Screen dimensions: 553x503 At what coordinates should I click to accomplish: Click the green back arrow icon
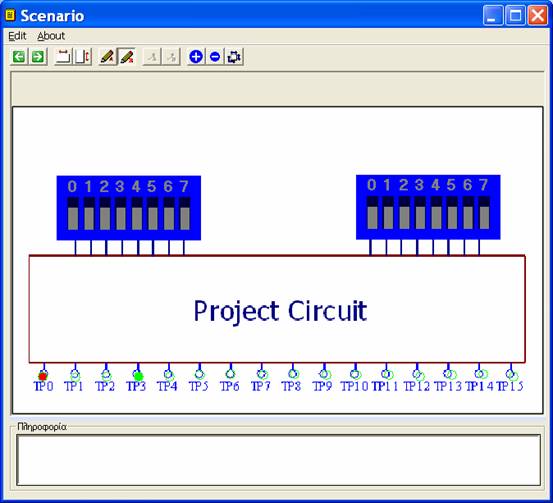pos(19,57)
